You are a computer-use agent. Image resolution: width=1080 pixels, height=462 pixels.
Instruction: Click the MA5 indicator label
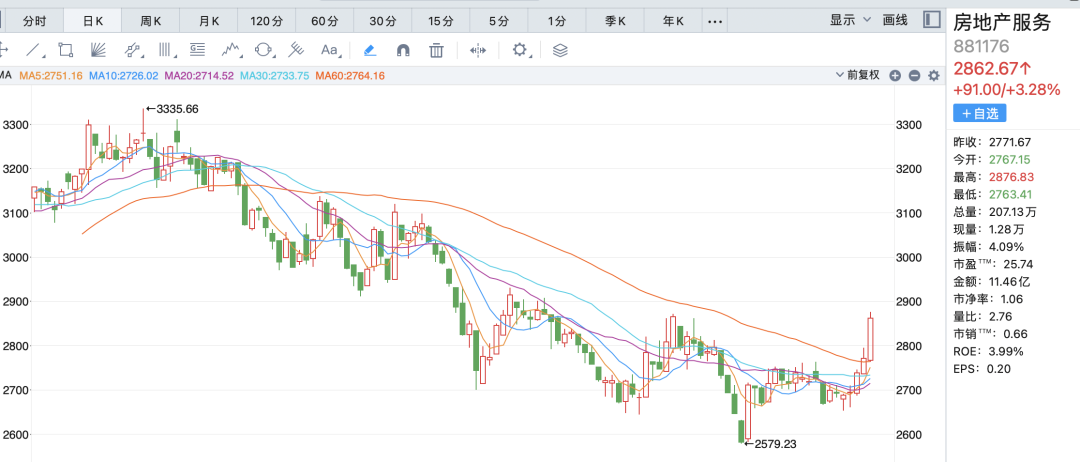click(x=51, y=76)
